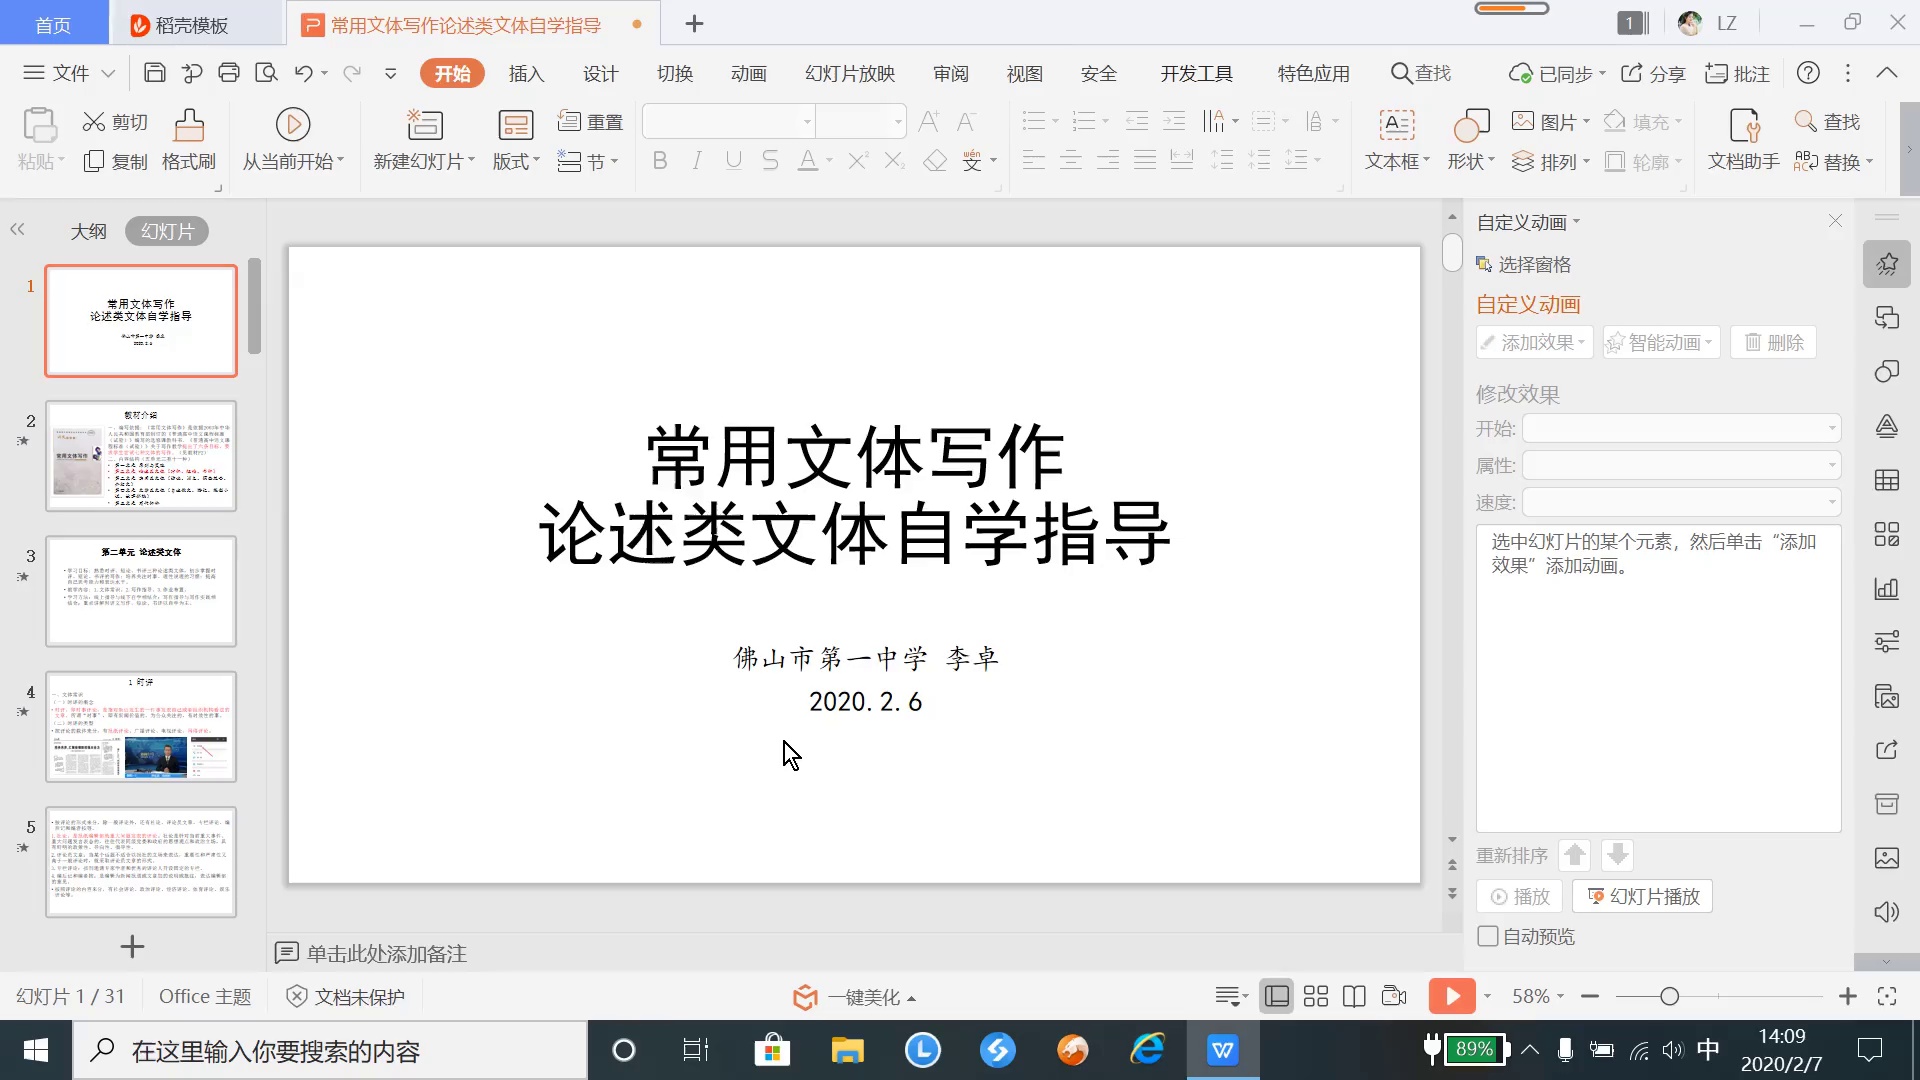
Task: Click the Document Unprotected (文档未保护) button
Action: [346, 996]
